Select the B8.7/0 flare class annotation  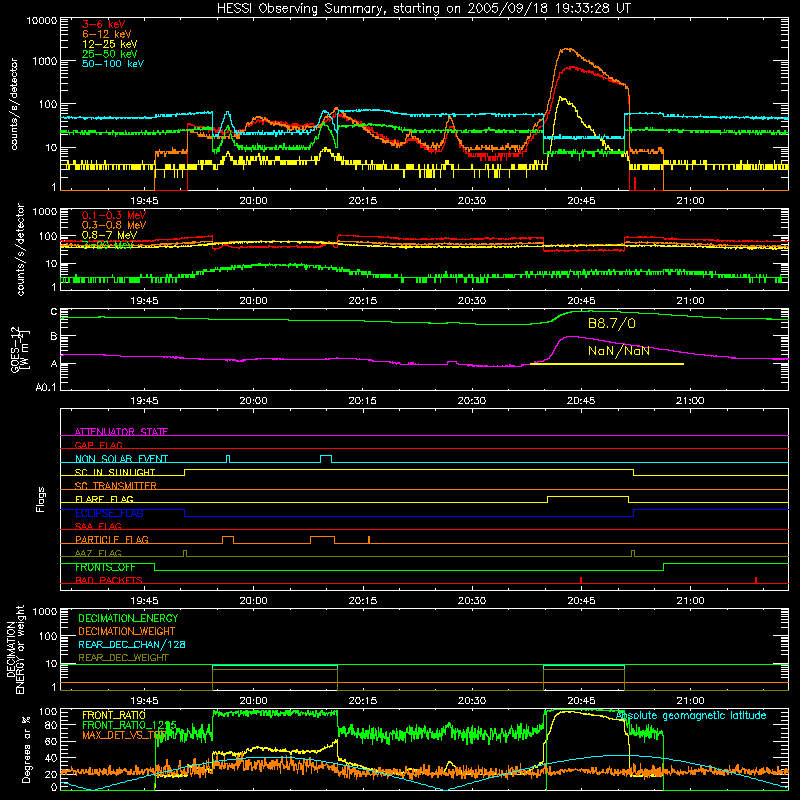click(x=612, y=324)
